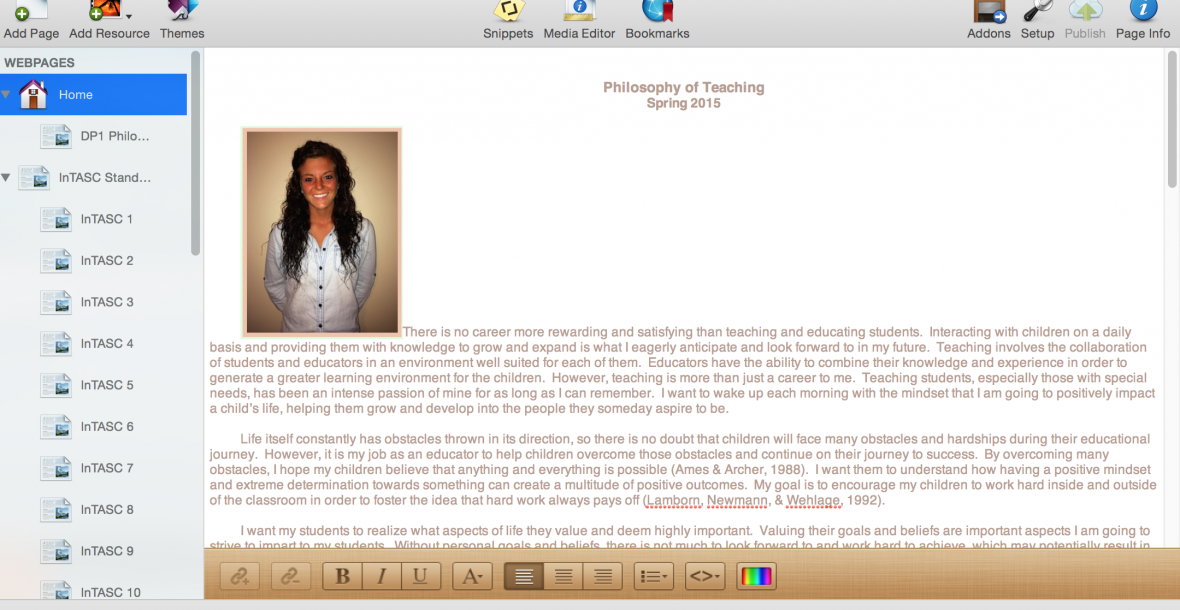
Task: Select the InTASC 5 page
Action: point(106,385)
